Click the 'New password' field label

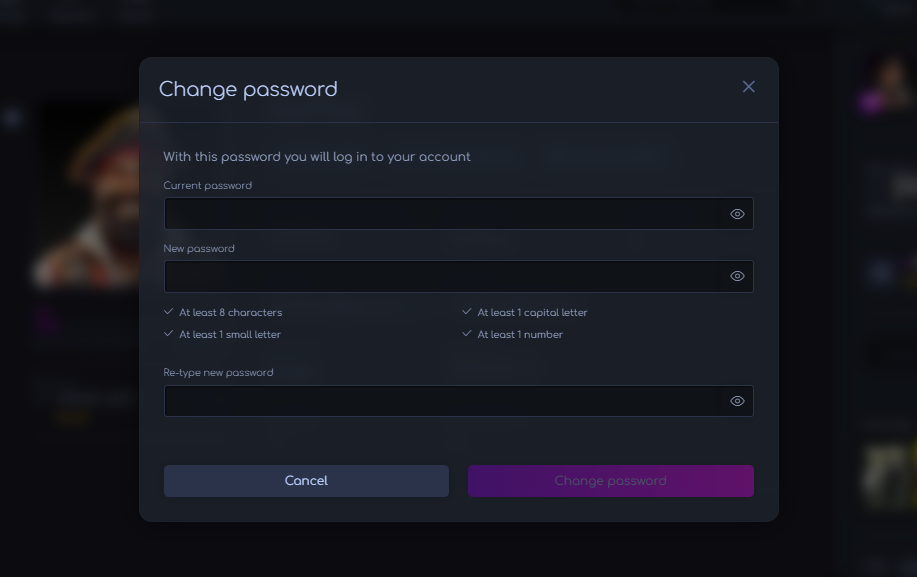coord(198,248)
